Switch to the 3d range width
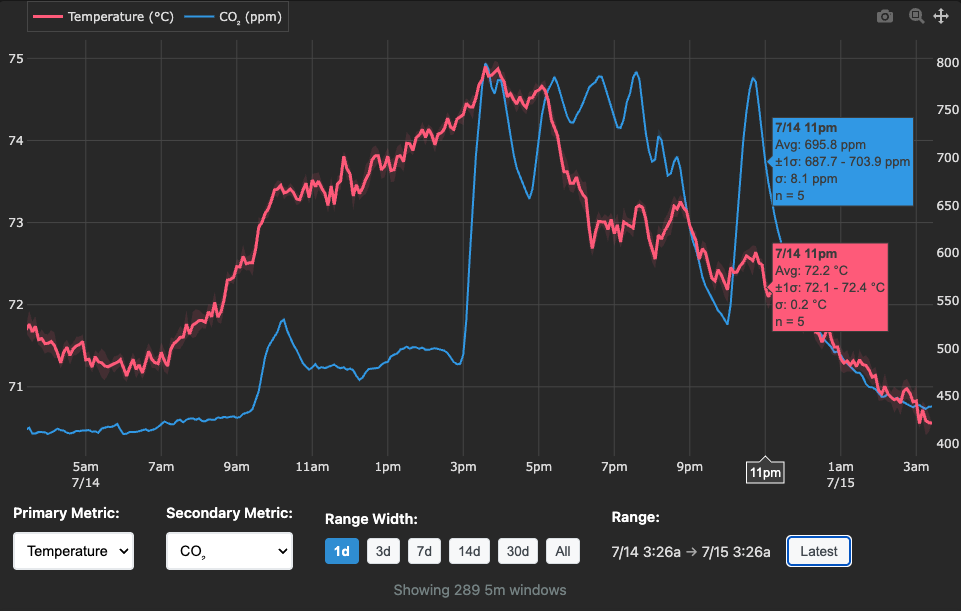Screen dimensions: 961x611 click(x=383, y=550)
